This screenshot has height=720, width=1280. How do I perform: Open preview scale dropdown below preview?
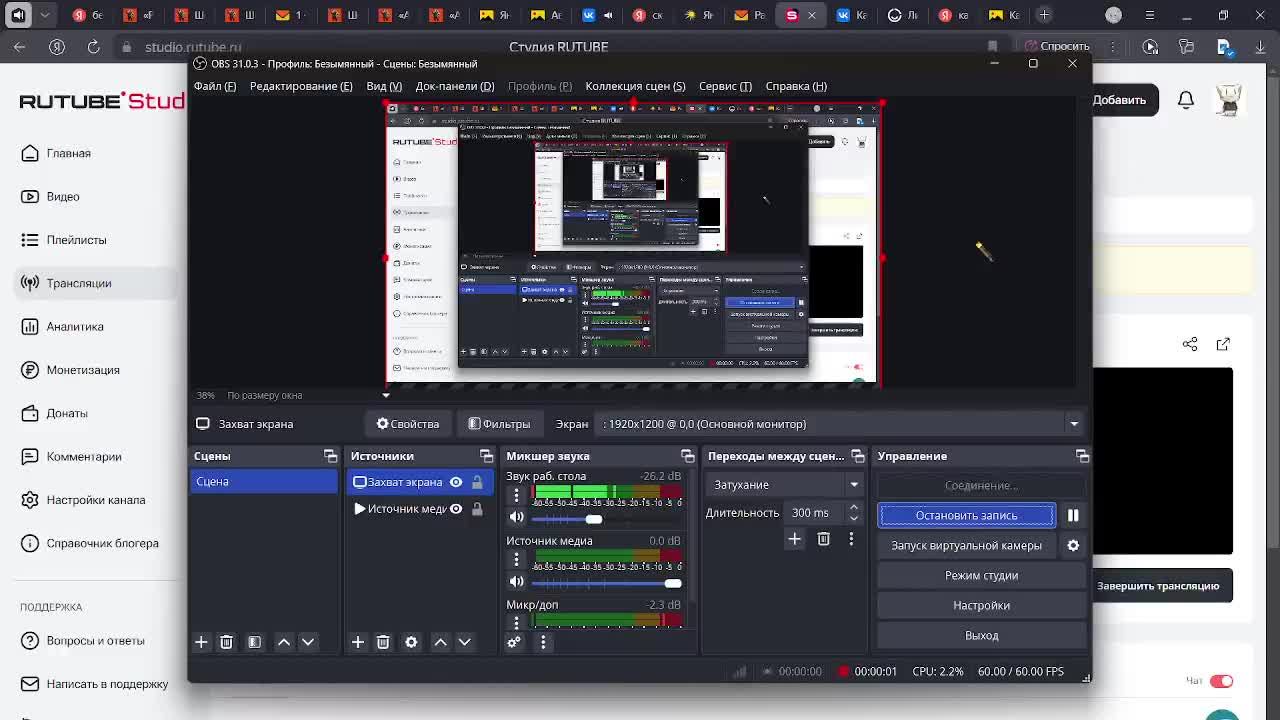tap(385, 395)
